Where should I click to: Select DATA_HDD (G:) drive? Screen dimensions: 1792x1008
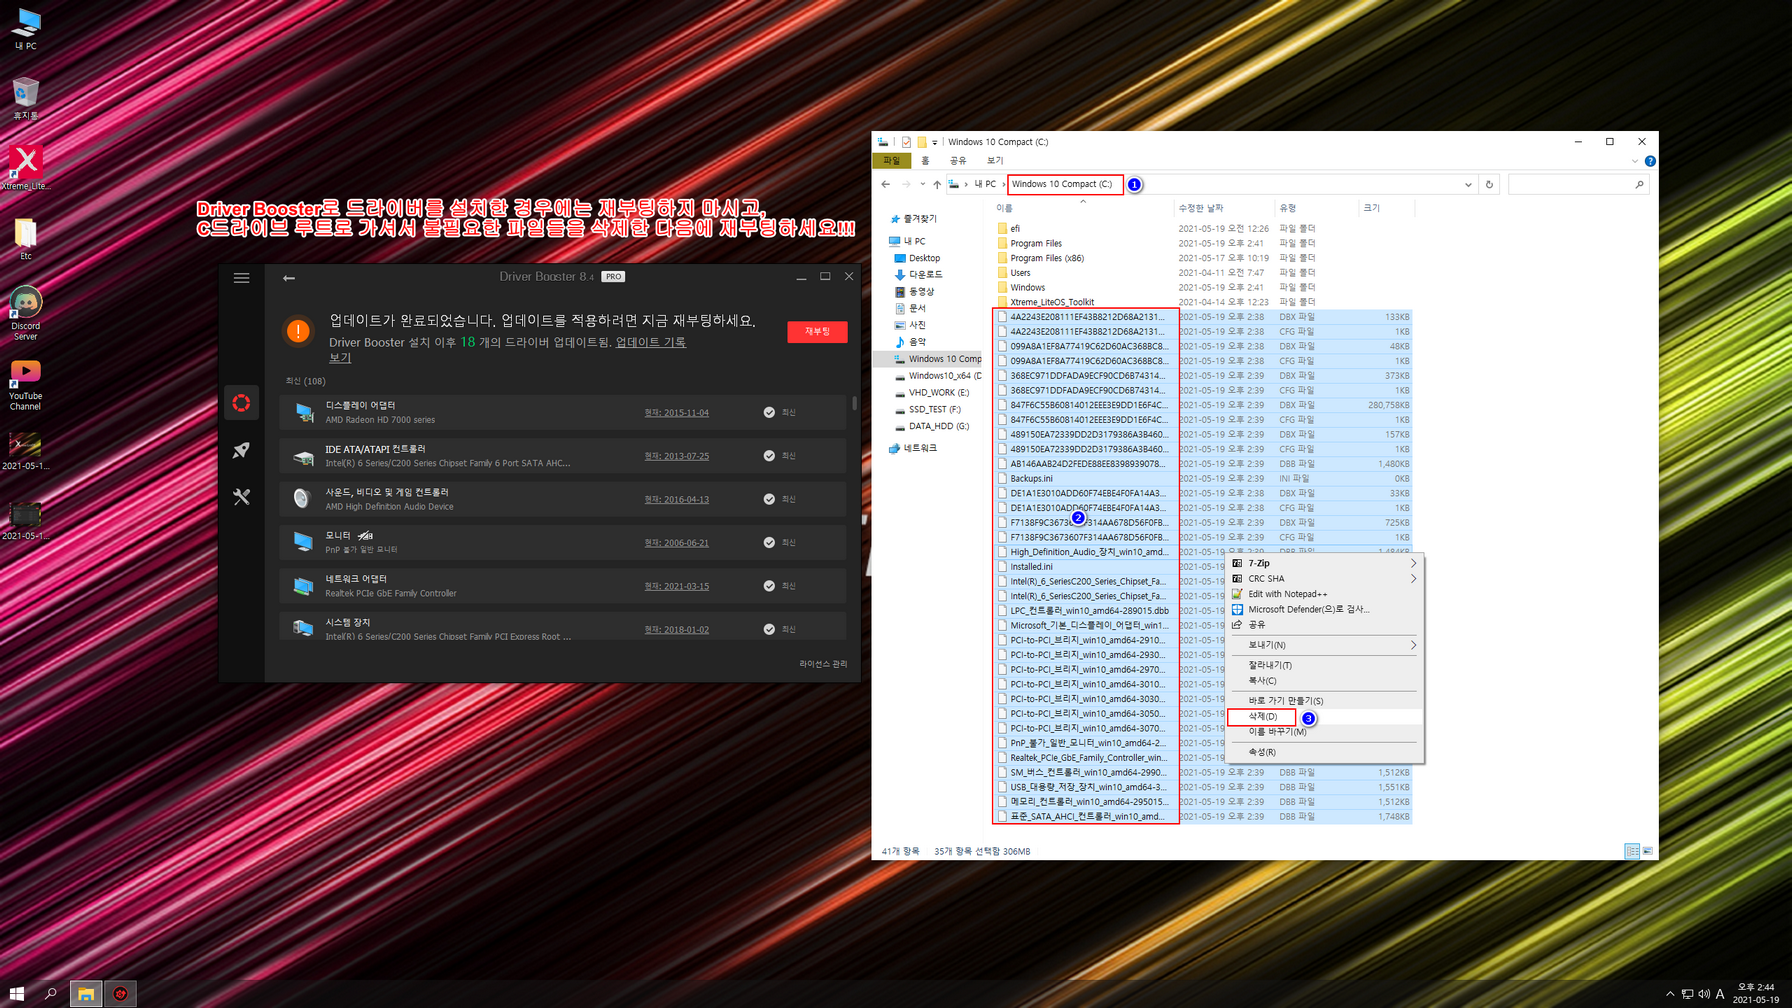[938, 426]
